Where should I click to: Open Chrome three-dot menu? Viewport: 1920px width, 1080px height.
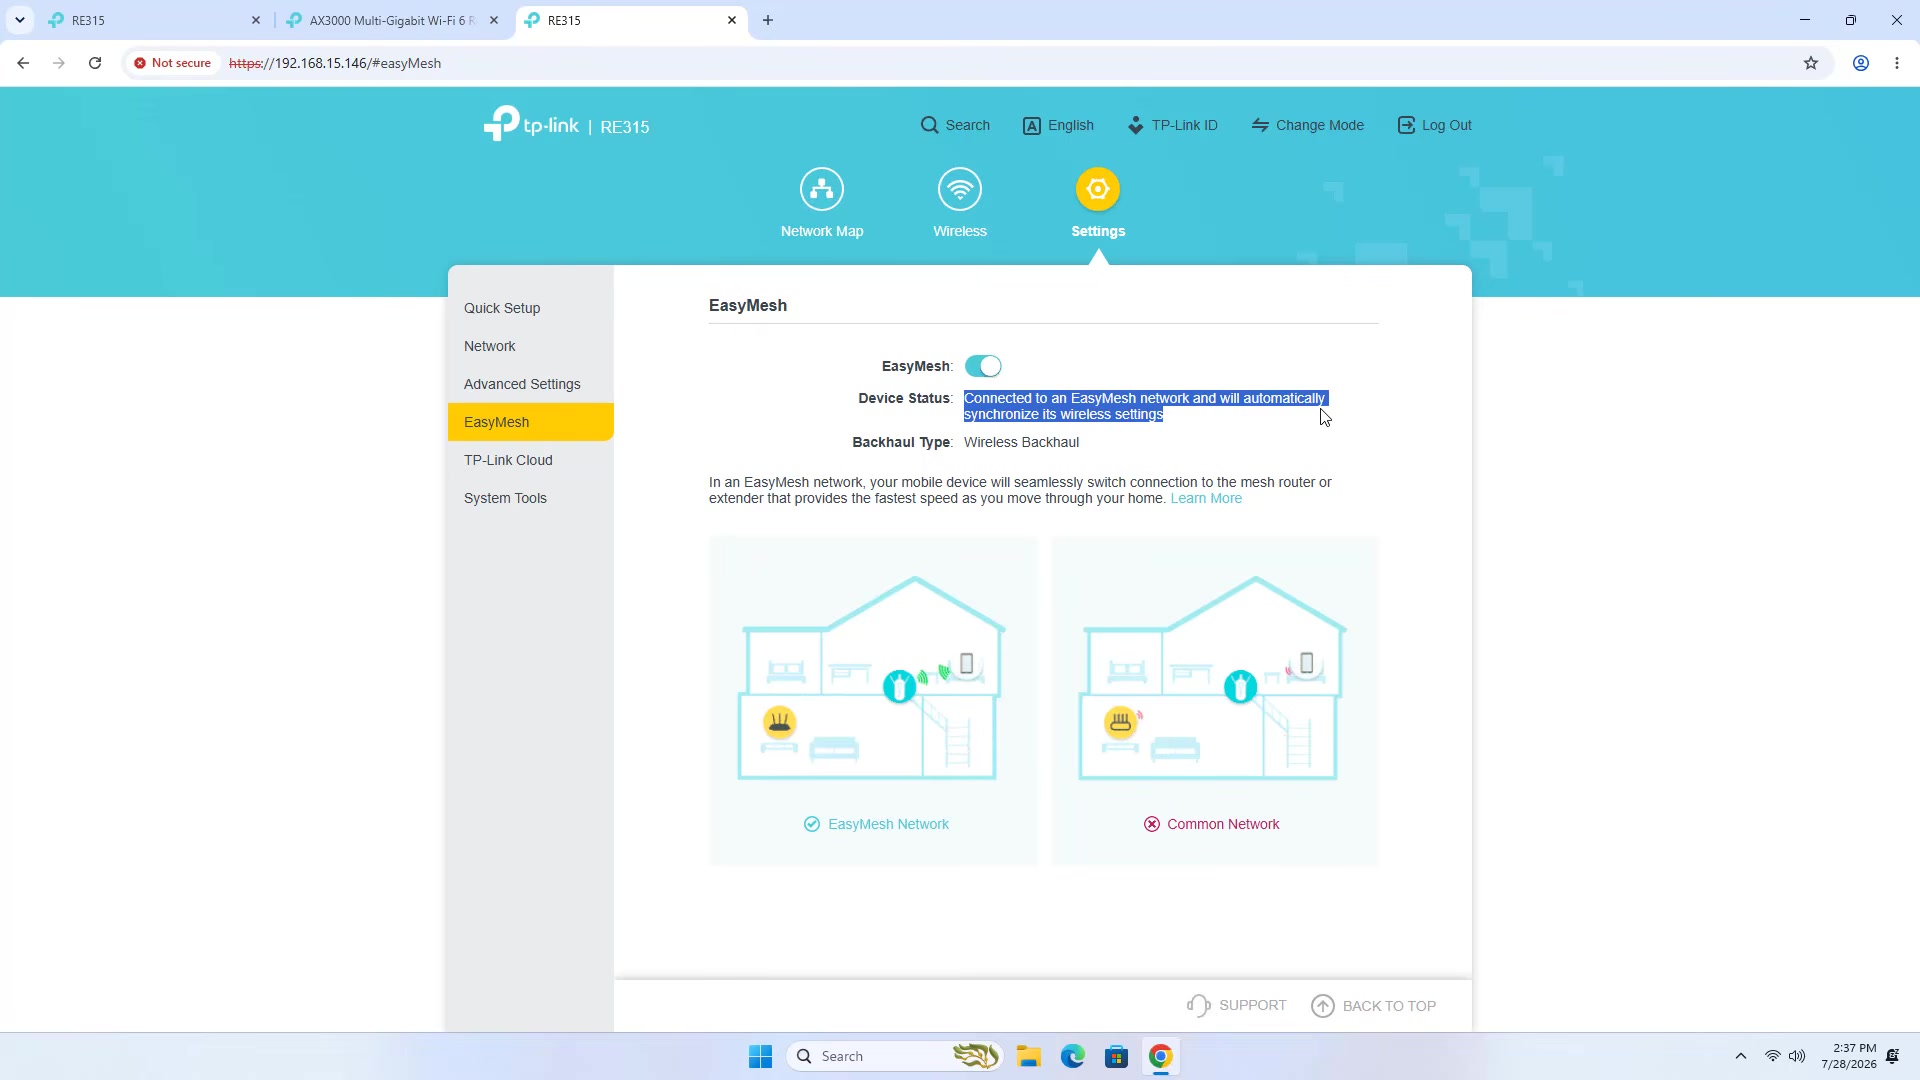pyautogui.click(x=1897, y=63)
